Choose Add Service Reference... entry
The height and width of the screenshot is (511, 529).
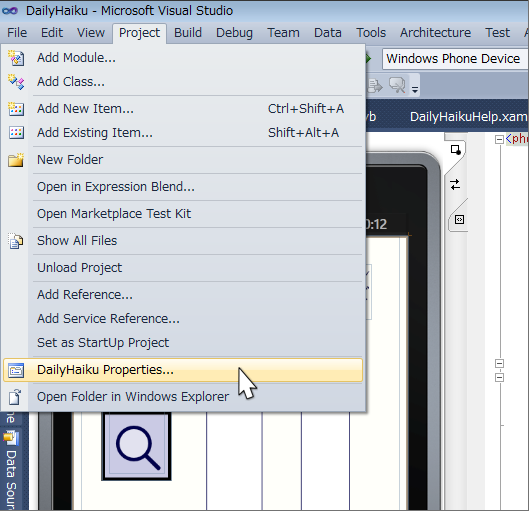183,318
